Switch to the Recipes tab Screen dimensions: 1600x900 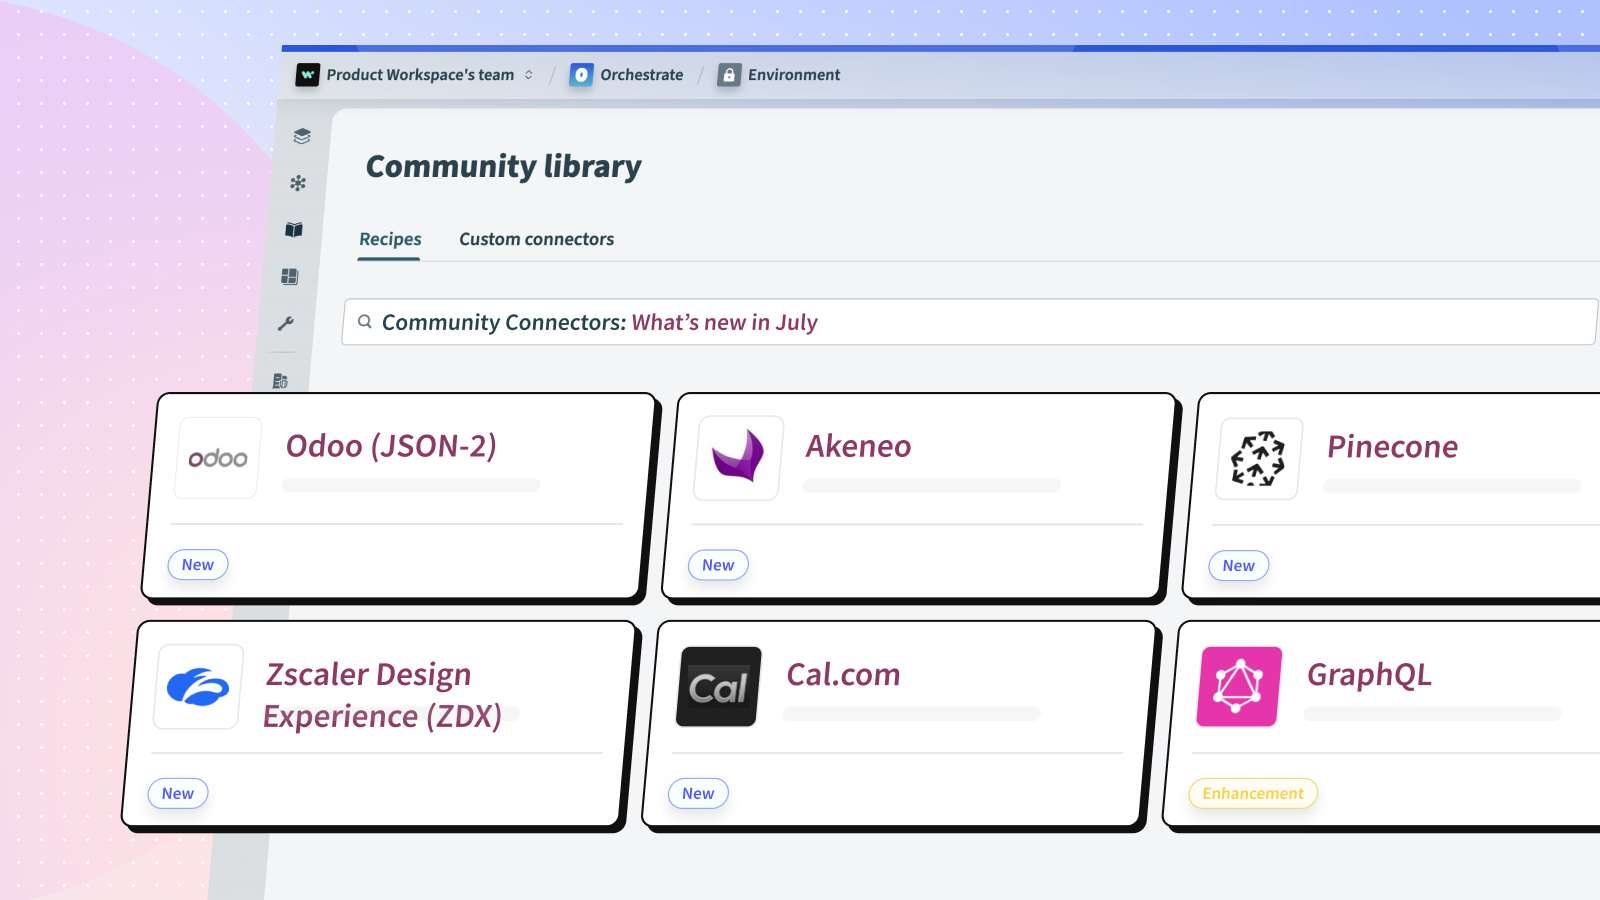tap(390, 239)
